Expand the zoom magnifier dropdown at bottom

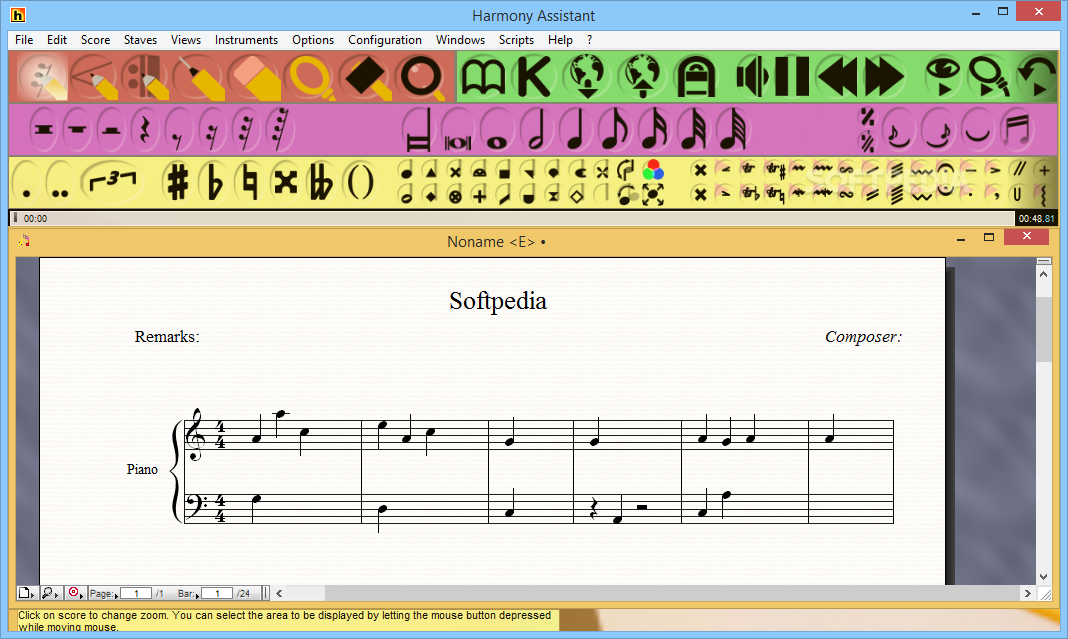pyautogui.click(x=50, y=593)
